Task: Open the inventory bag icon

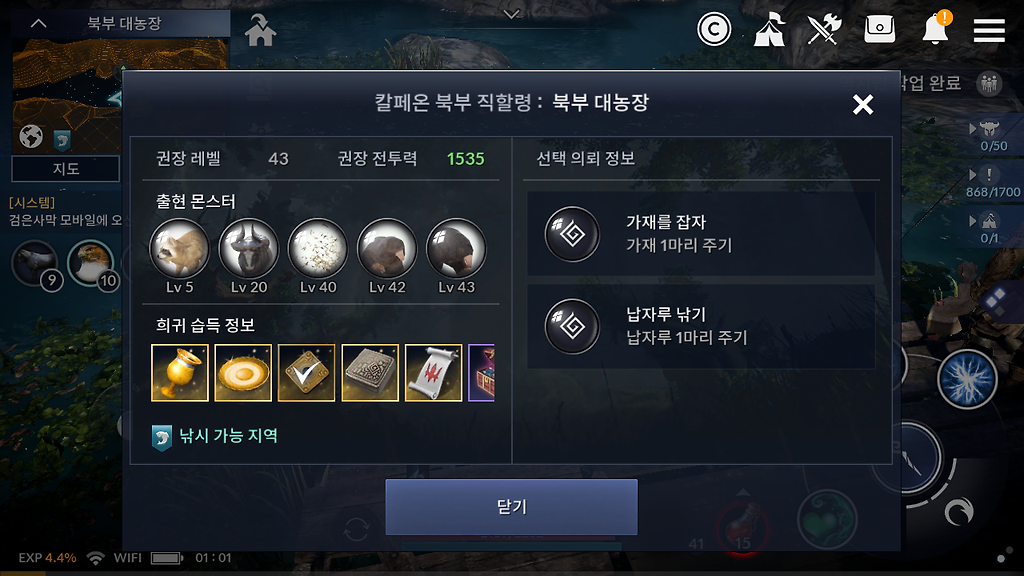Action: click(x=879, y=29)
